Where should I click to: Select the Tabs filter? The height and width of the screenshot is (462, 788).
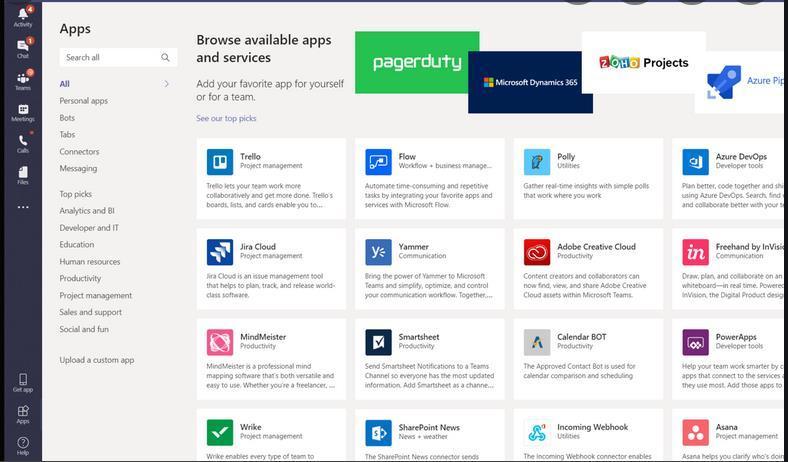[x=67, y=135]
